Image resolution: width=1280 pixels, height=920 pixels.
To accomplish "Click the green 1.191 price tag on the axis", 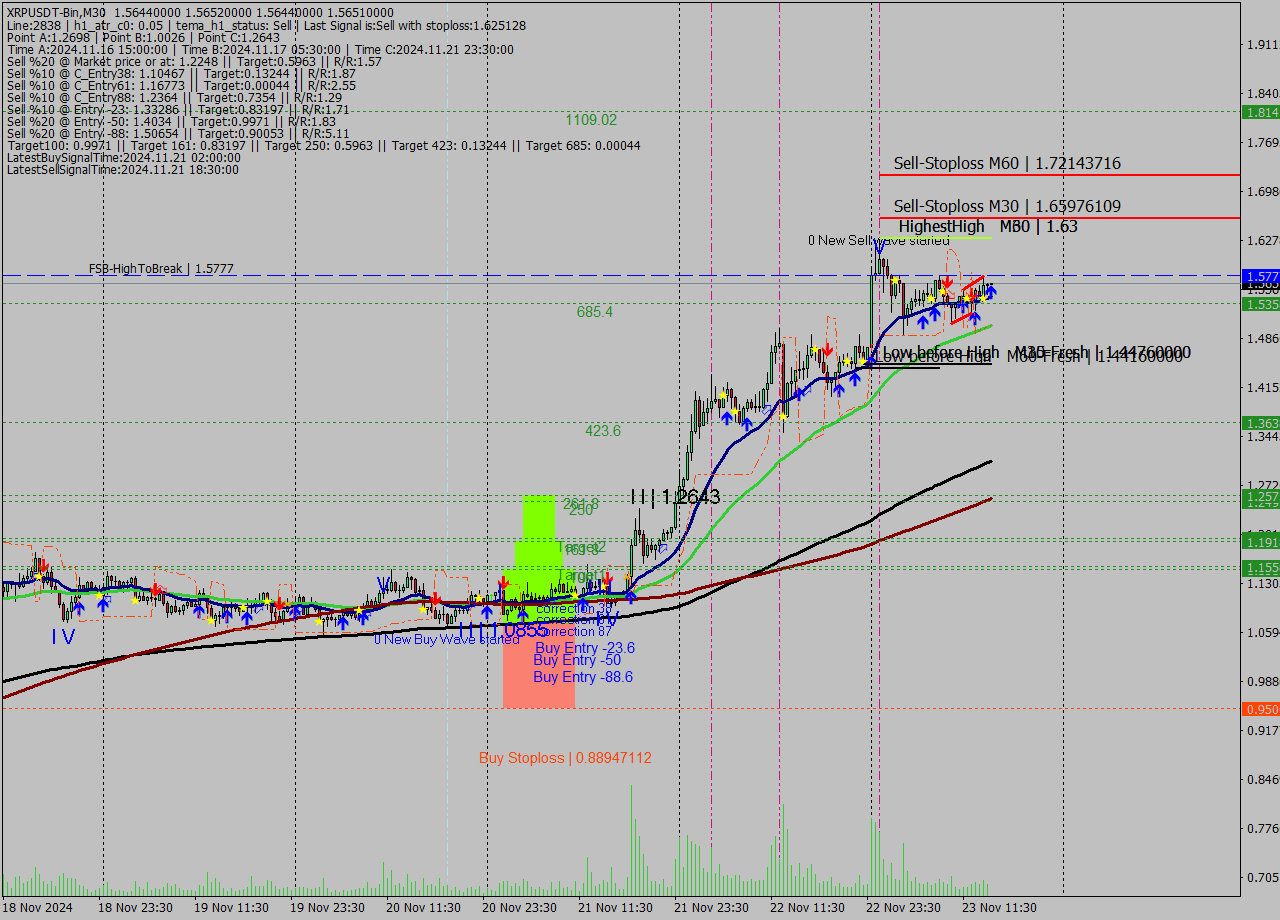I will pyautogui.click(x=1261, y=541).
